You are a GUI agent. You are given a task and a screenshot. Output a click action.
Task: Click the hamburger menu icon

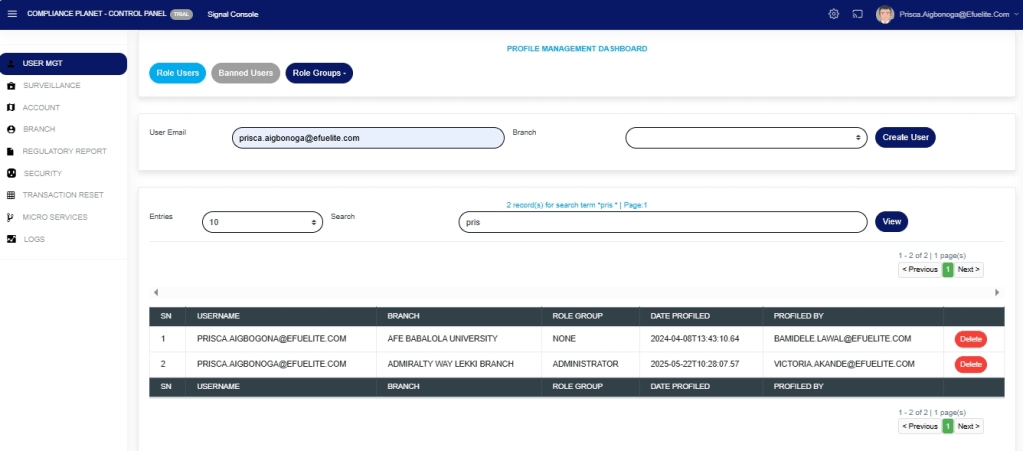pos(12,14)
